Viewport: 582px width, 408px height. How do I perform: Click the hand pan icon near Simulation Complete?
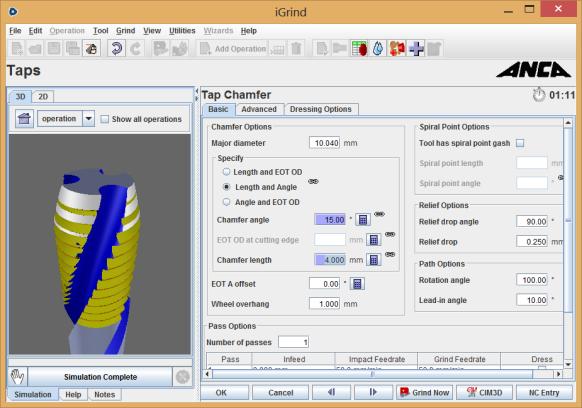[17, 377]
